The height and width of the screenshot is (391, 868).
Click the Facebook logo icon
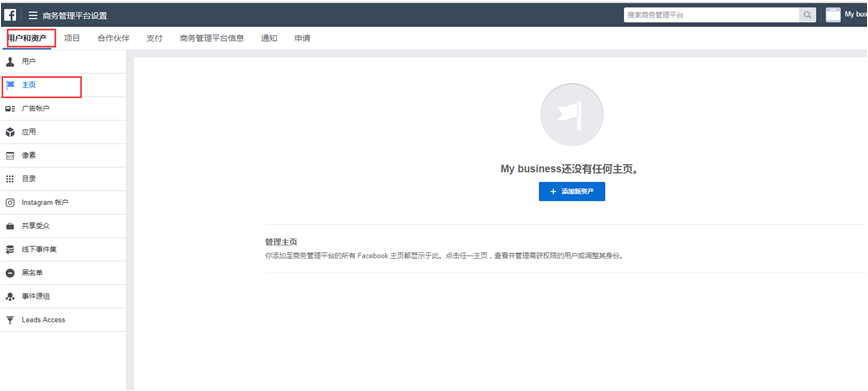(x=10, y=15)
